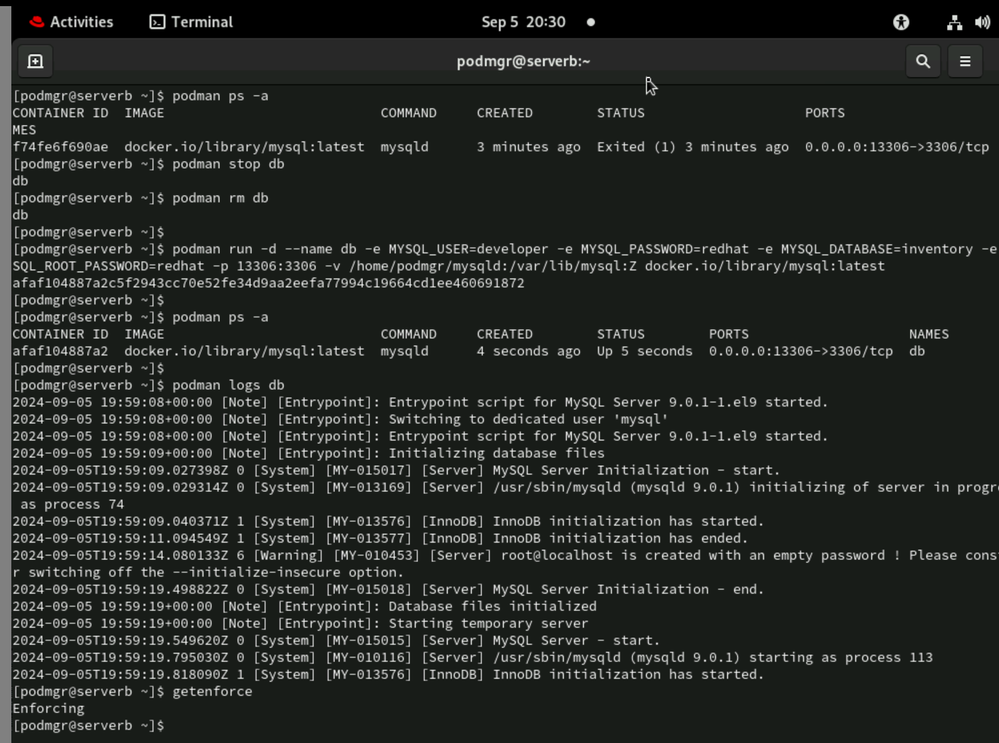Click the NAMES column header
Image resolution: width=999 pixels, height=743 pixels.
(929, 334)
